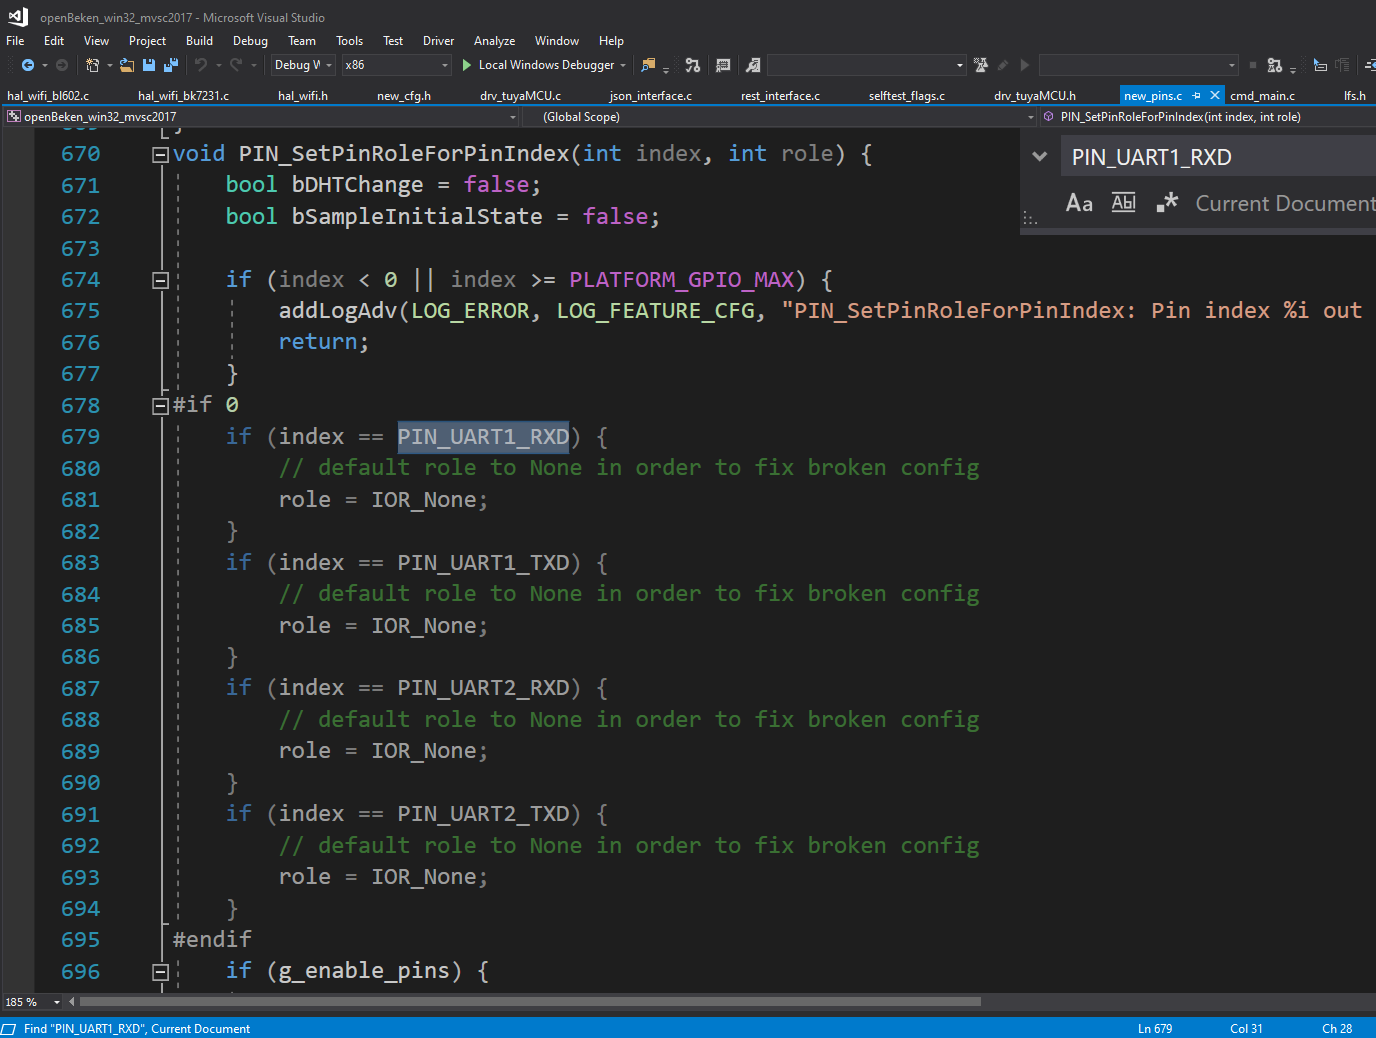Click the Save file floppy icon
Screen dimensions: 1376x1038
pyautogui.click(x=149, y=65)
